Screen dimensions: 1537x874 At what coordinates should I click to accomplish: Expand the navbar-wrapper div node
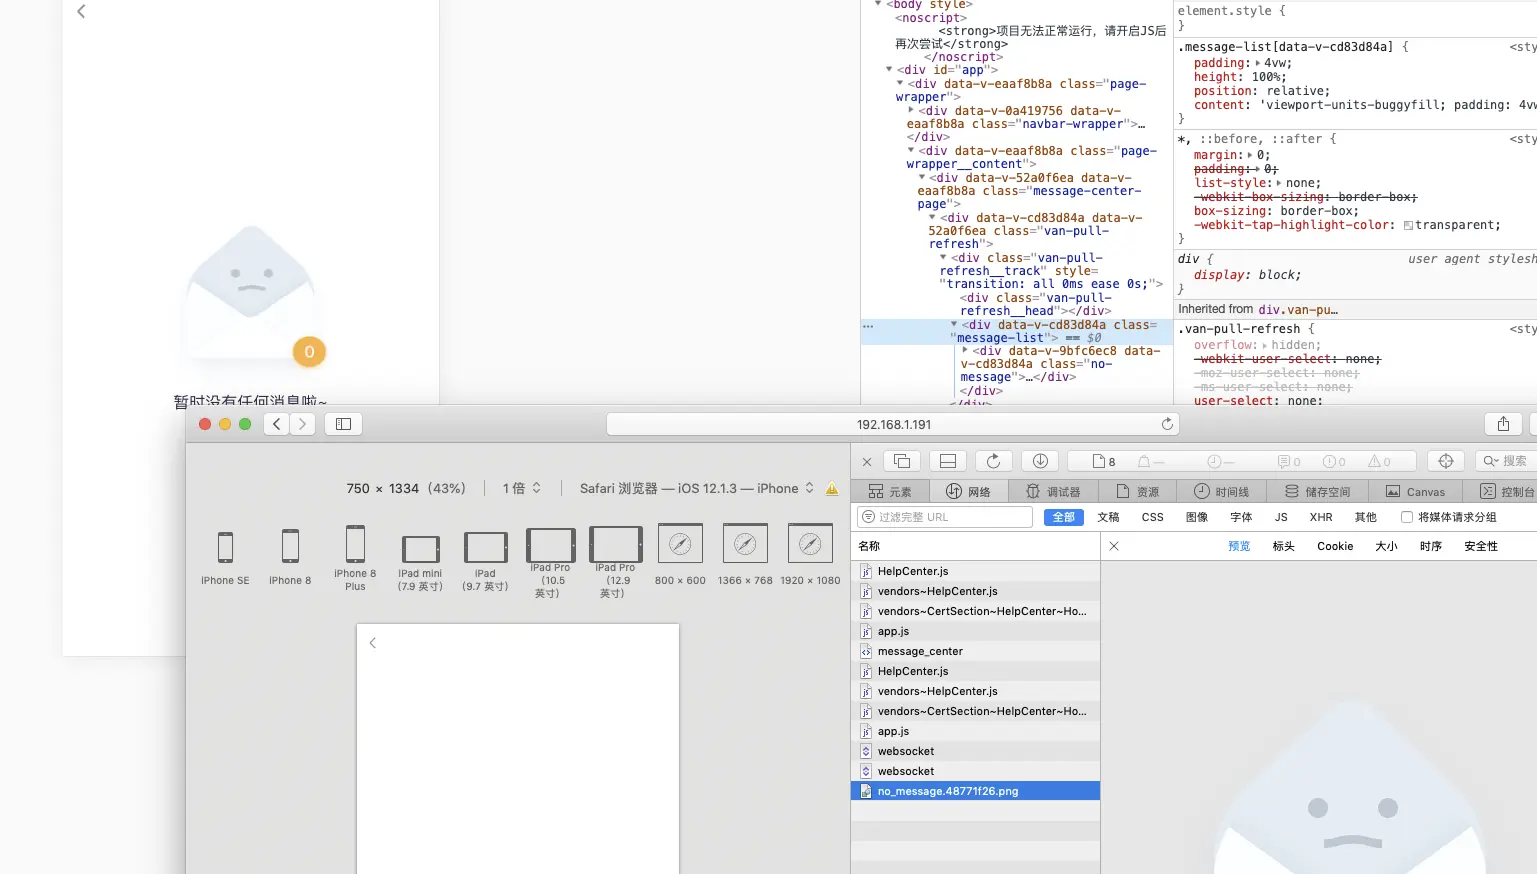(911, 110)
